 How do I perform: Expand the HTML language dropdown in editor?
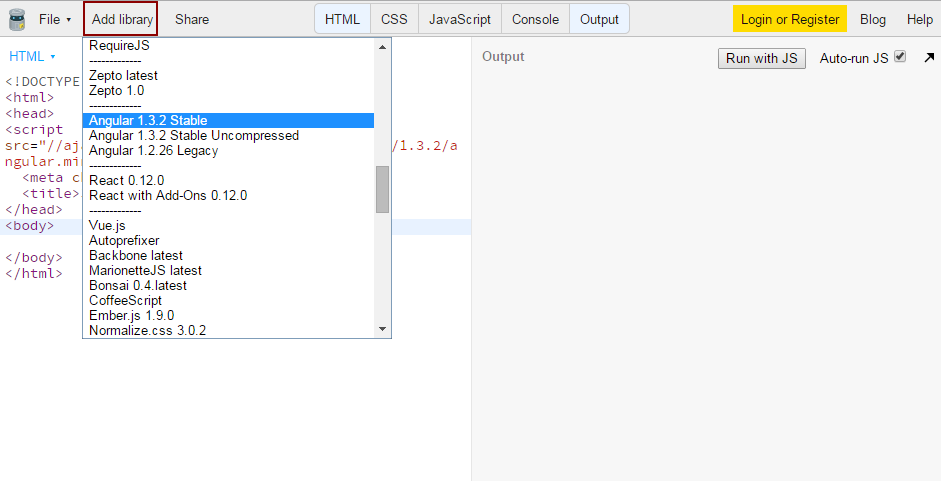(x=32, y=56)
